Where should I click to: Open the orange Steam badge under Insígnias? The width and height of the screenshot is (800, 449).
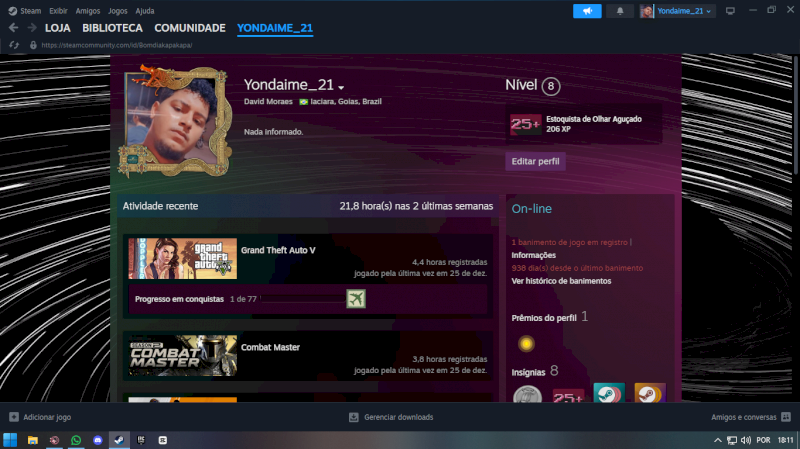(x=649, y=392)
